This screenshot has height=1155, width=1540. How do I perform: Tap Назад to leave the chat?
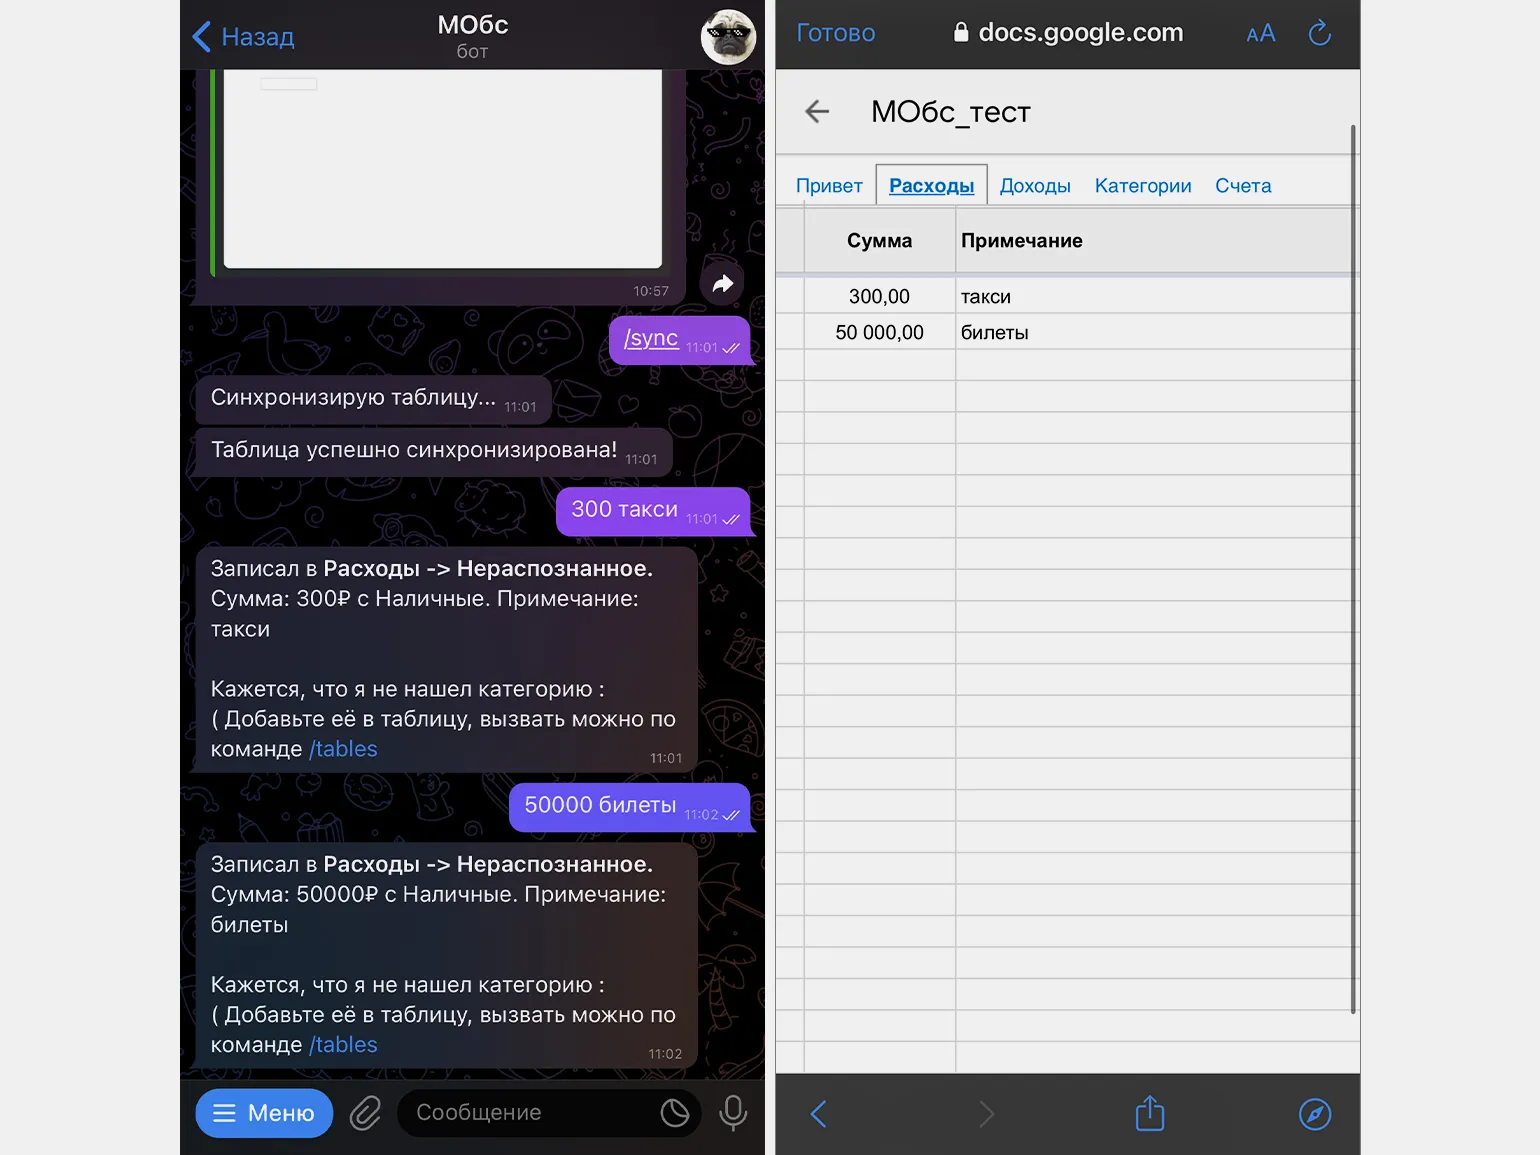coord(244,37)
